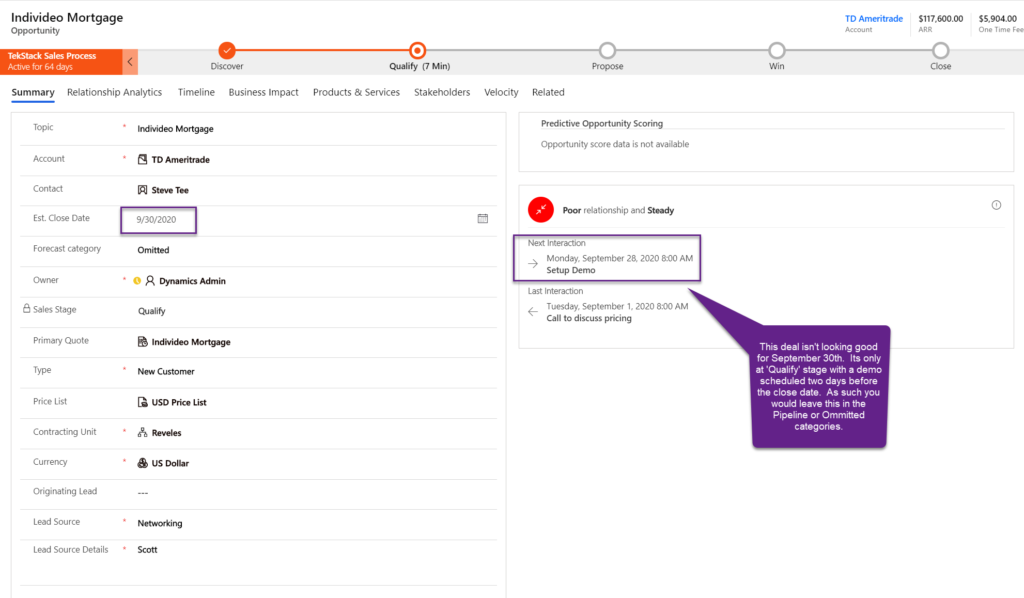Viewport: 1024px width, 598px height.
Task: Click the contact icon beside Steve Tee
Action: (142, 190)
